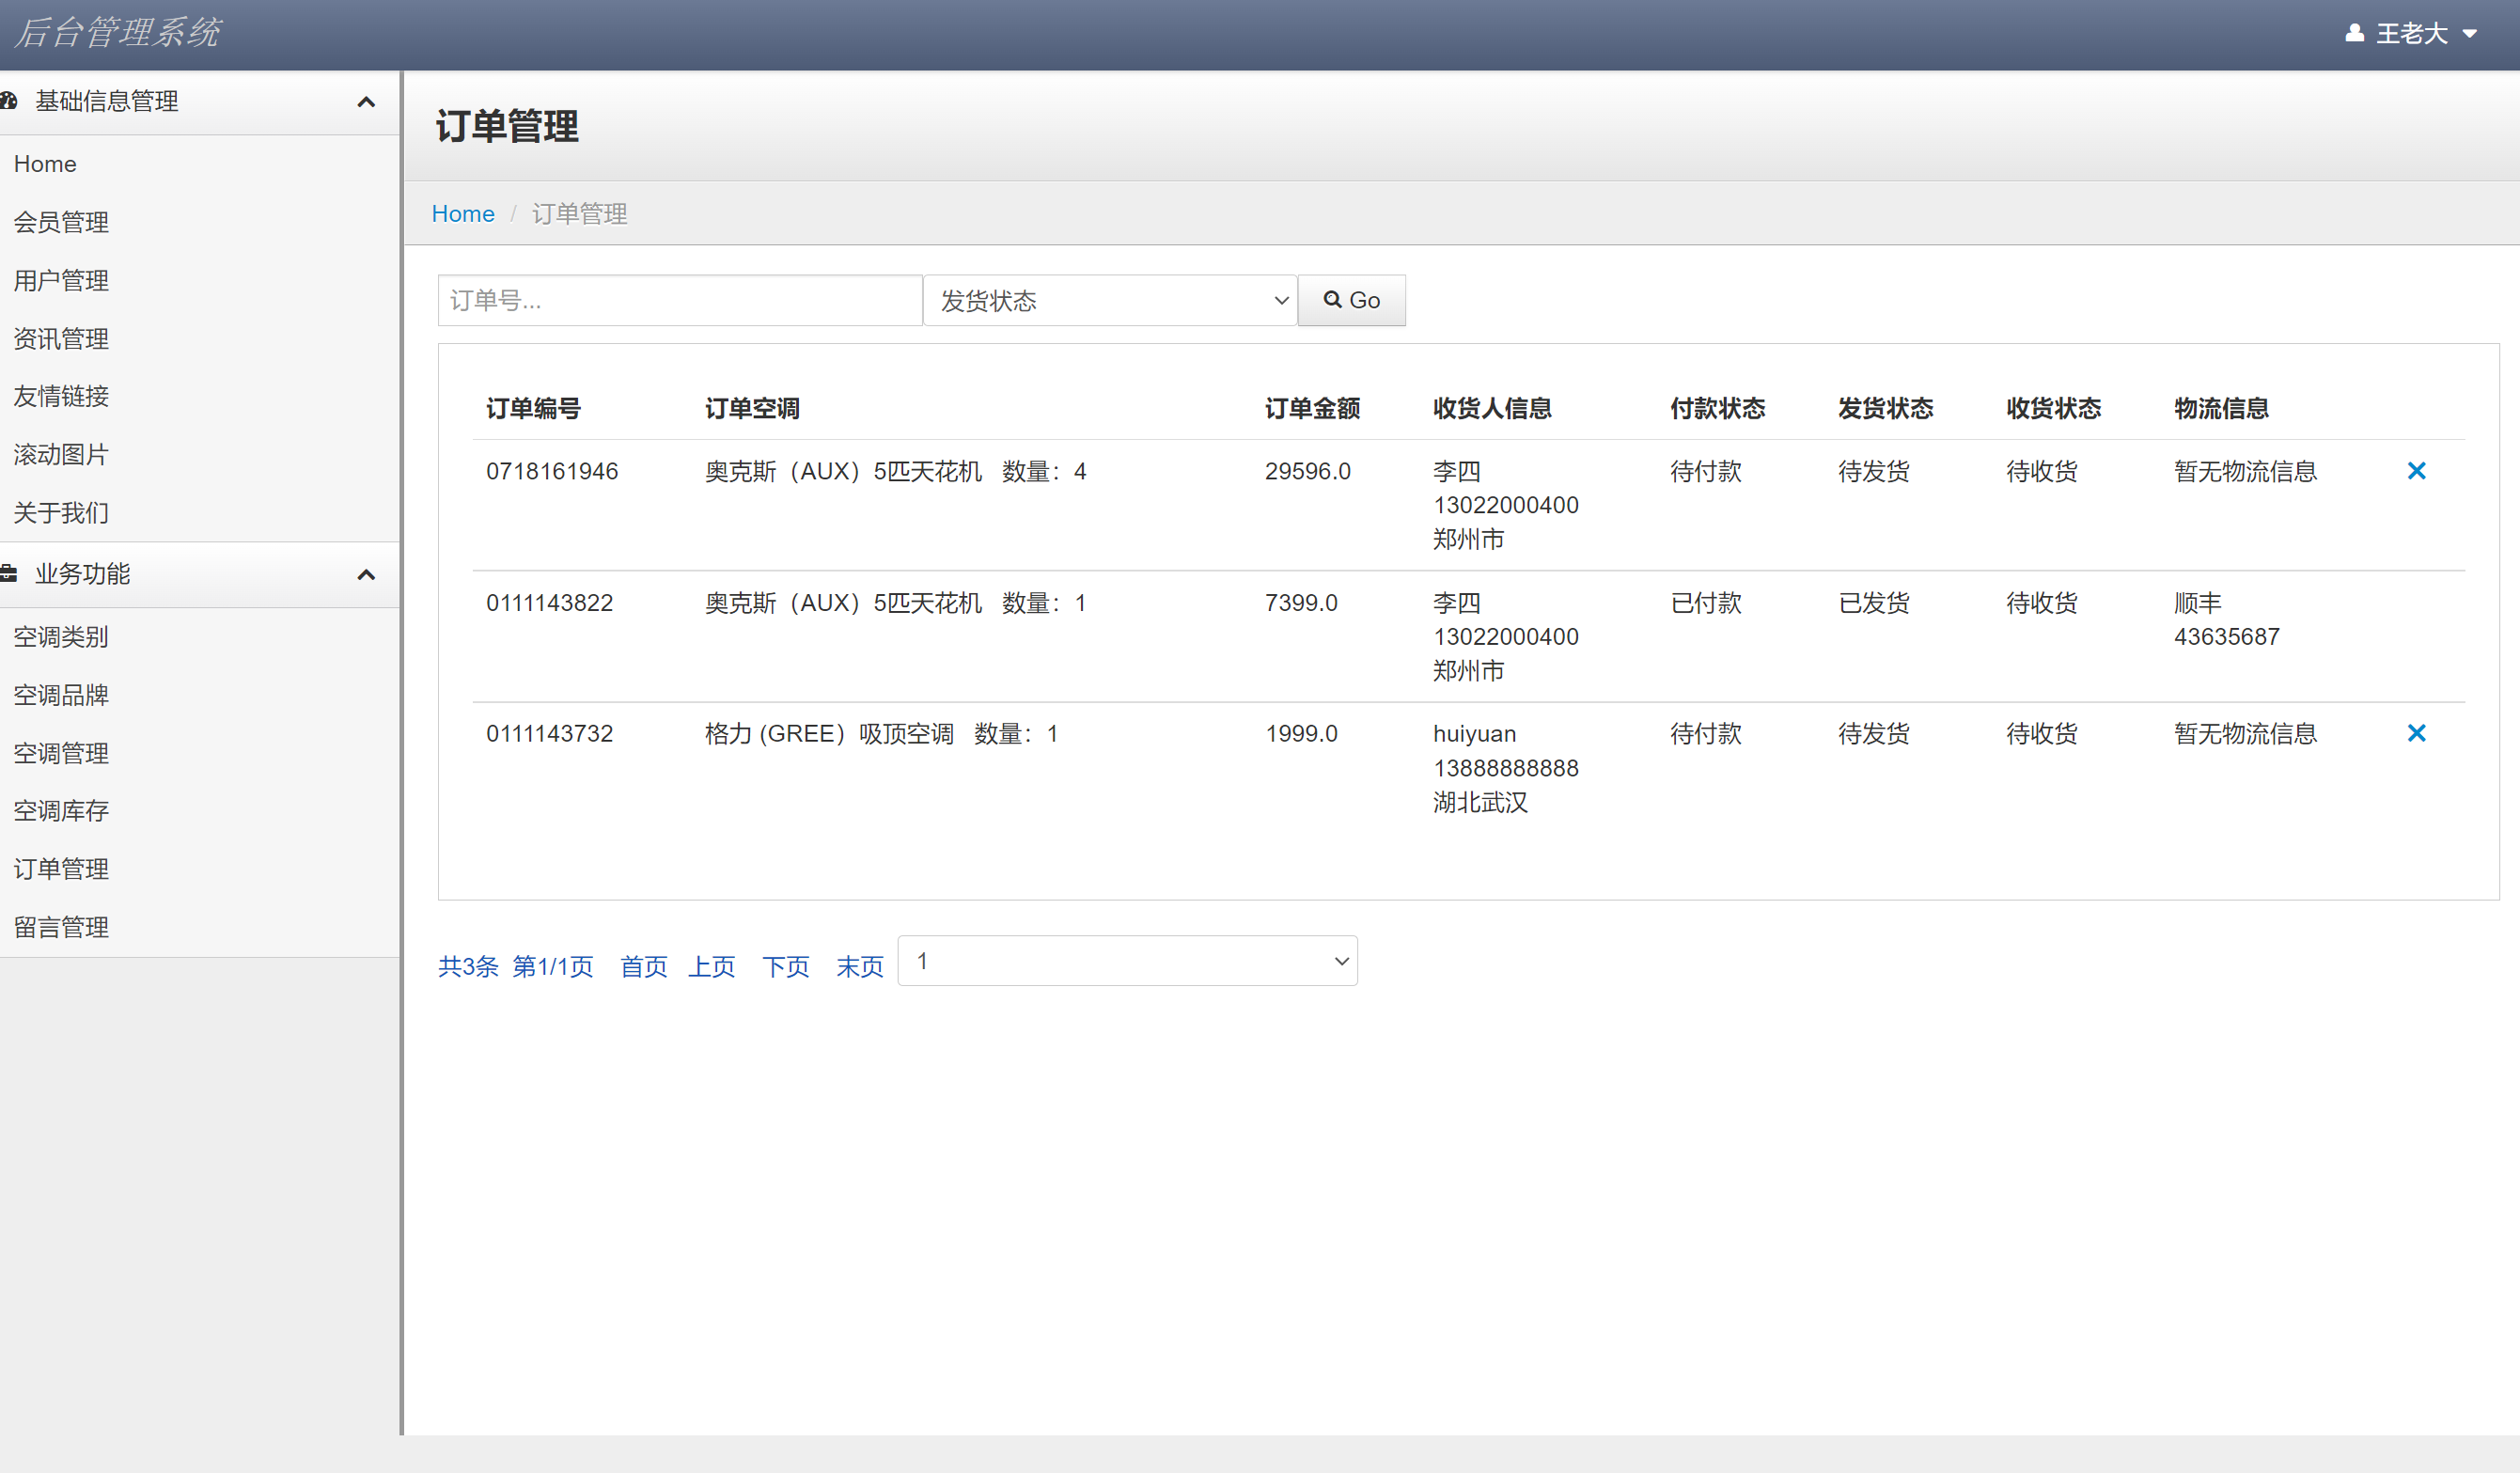Click the 订单号 search input field
2520x1473 pixels.
[680, 300]
